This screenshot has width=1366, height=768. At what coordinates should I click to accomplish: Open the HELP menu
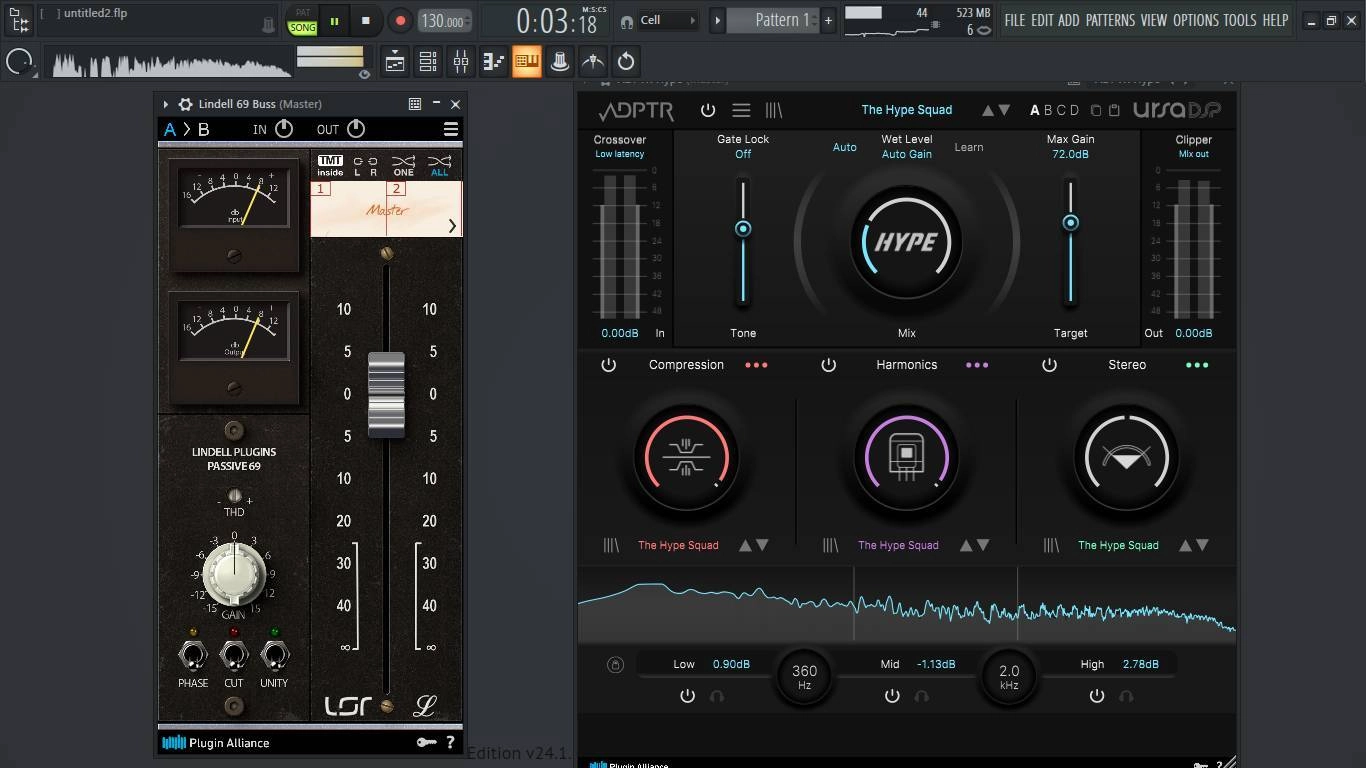point(1275,20)
